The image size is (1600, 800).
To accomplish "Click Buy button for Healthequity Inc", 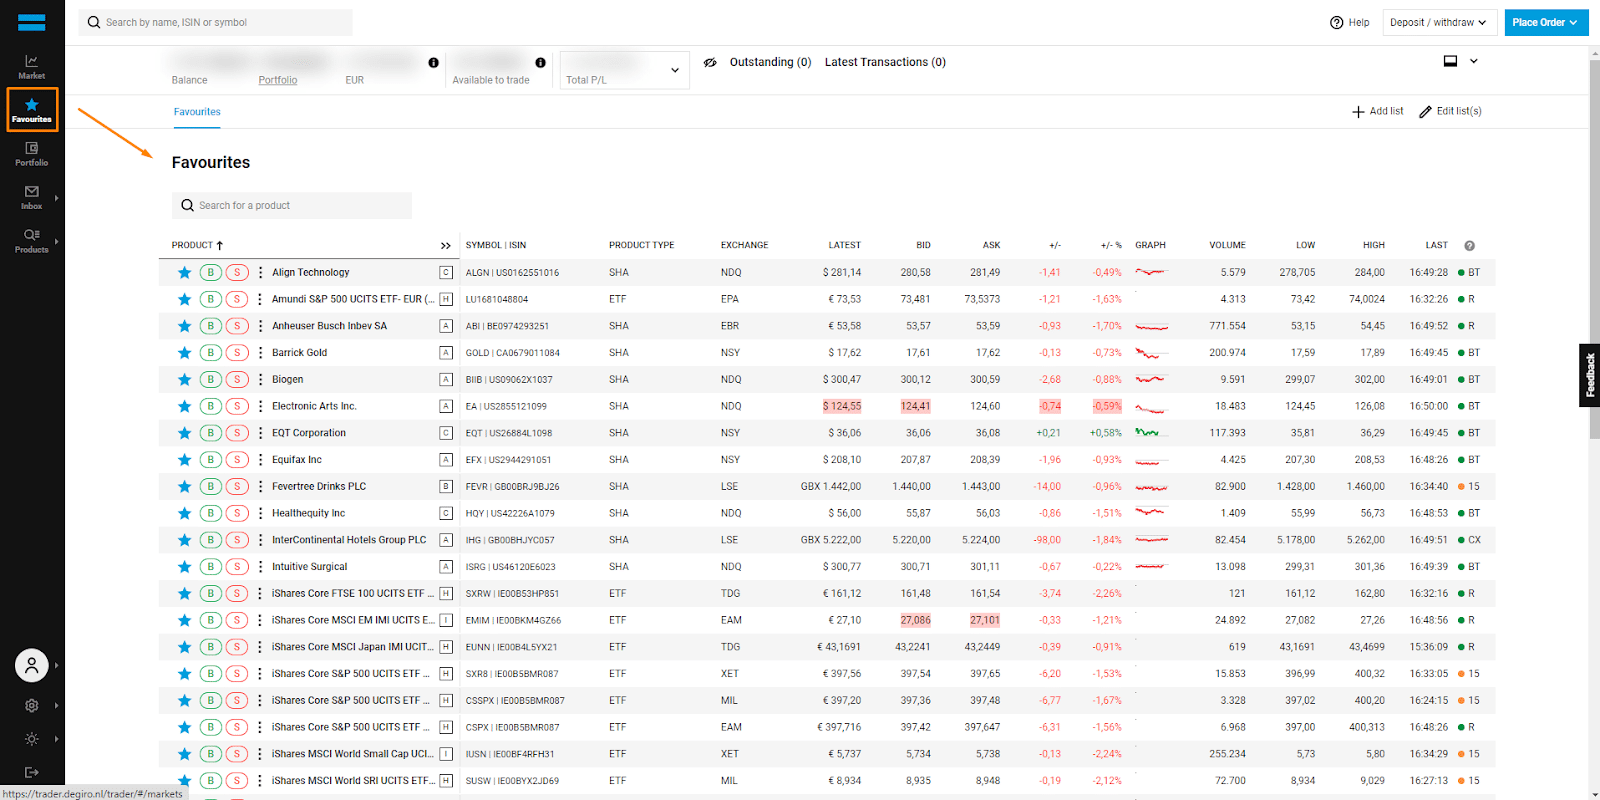I will [210, 513].
